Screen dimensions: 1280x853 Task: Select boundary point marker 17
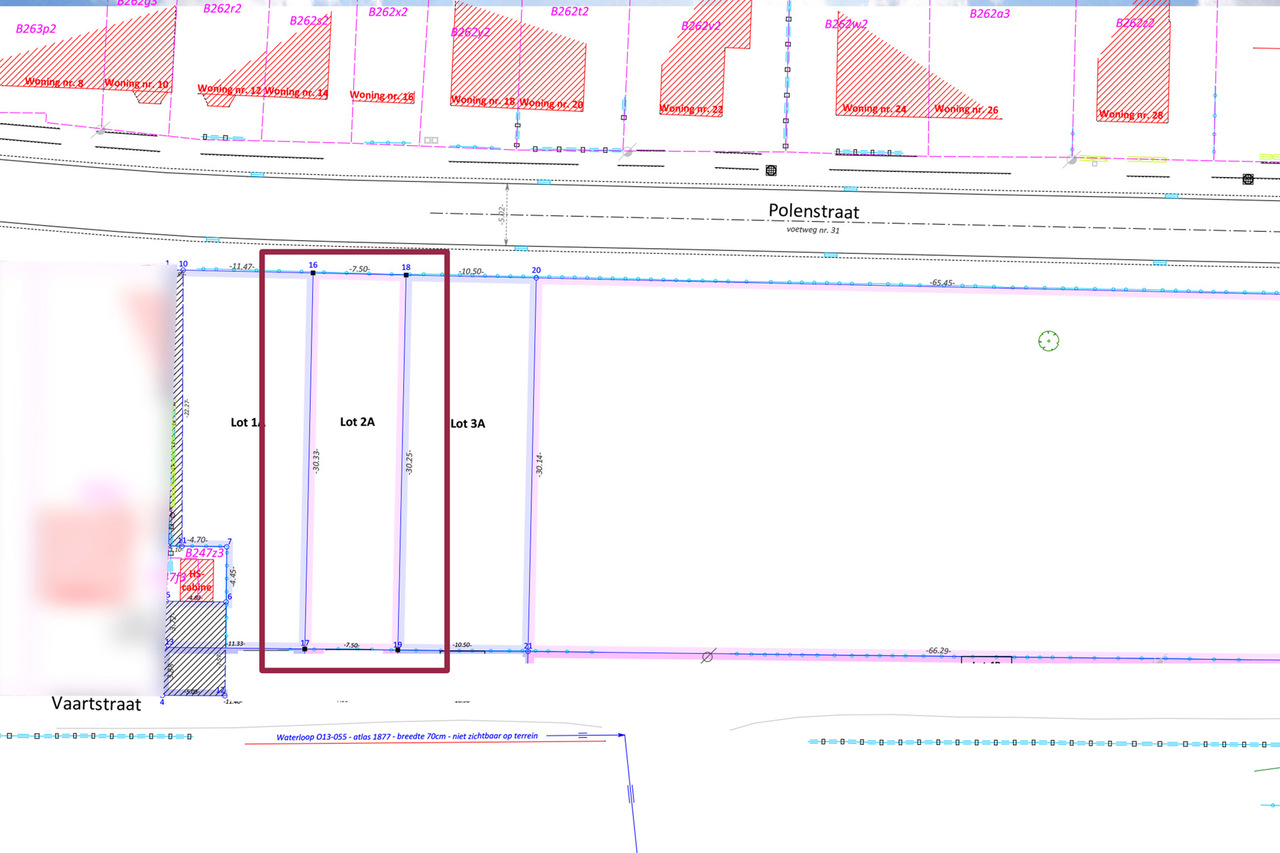point(305,649)
